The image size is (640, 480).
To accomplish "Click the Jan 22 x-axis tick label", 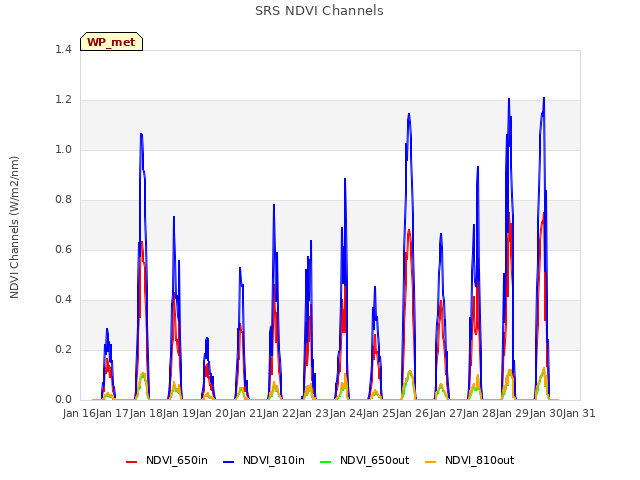I will 279,413.
